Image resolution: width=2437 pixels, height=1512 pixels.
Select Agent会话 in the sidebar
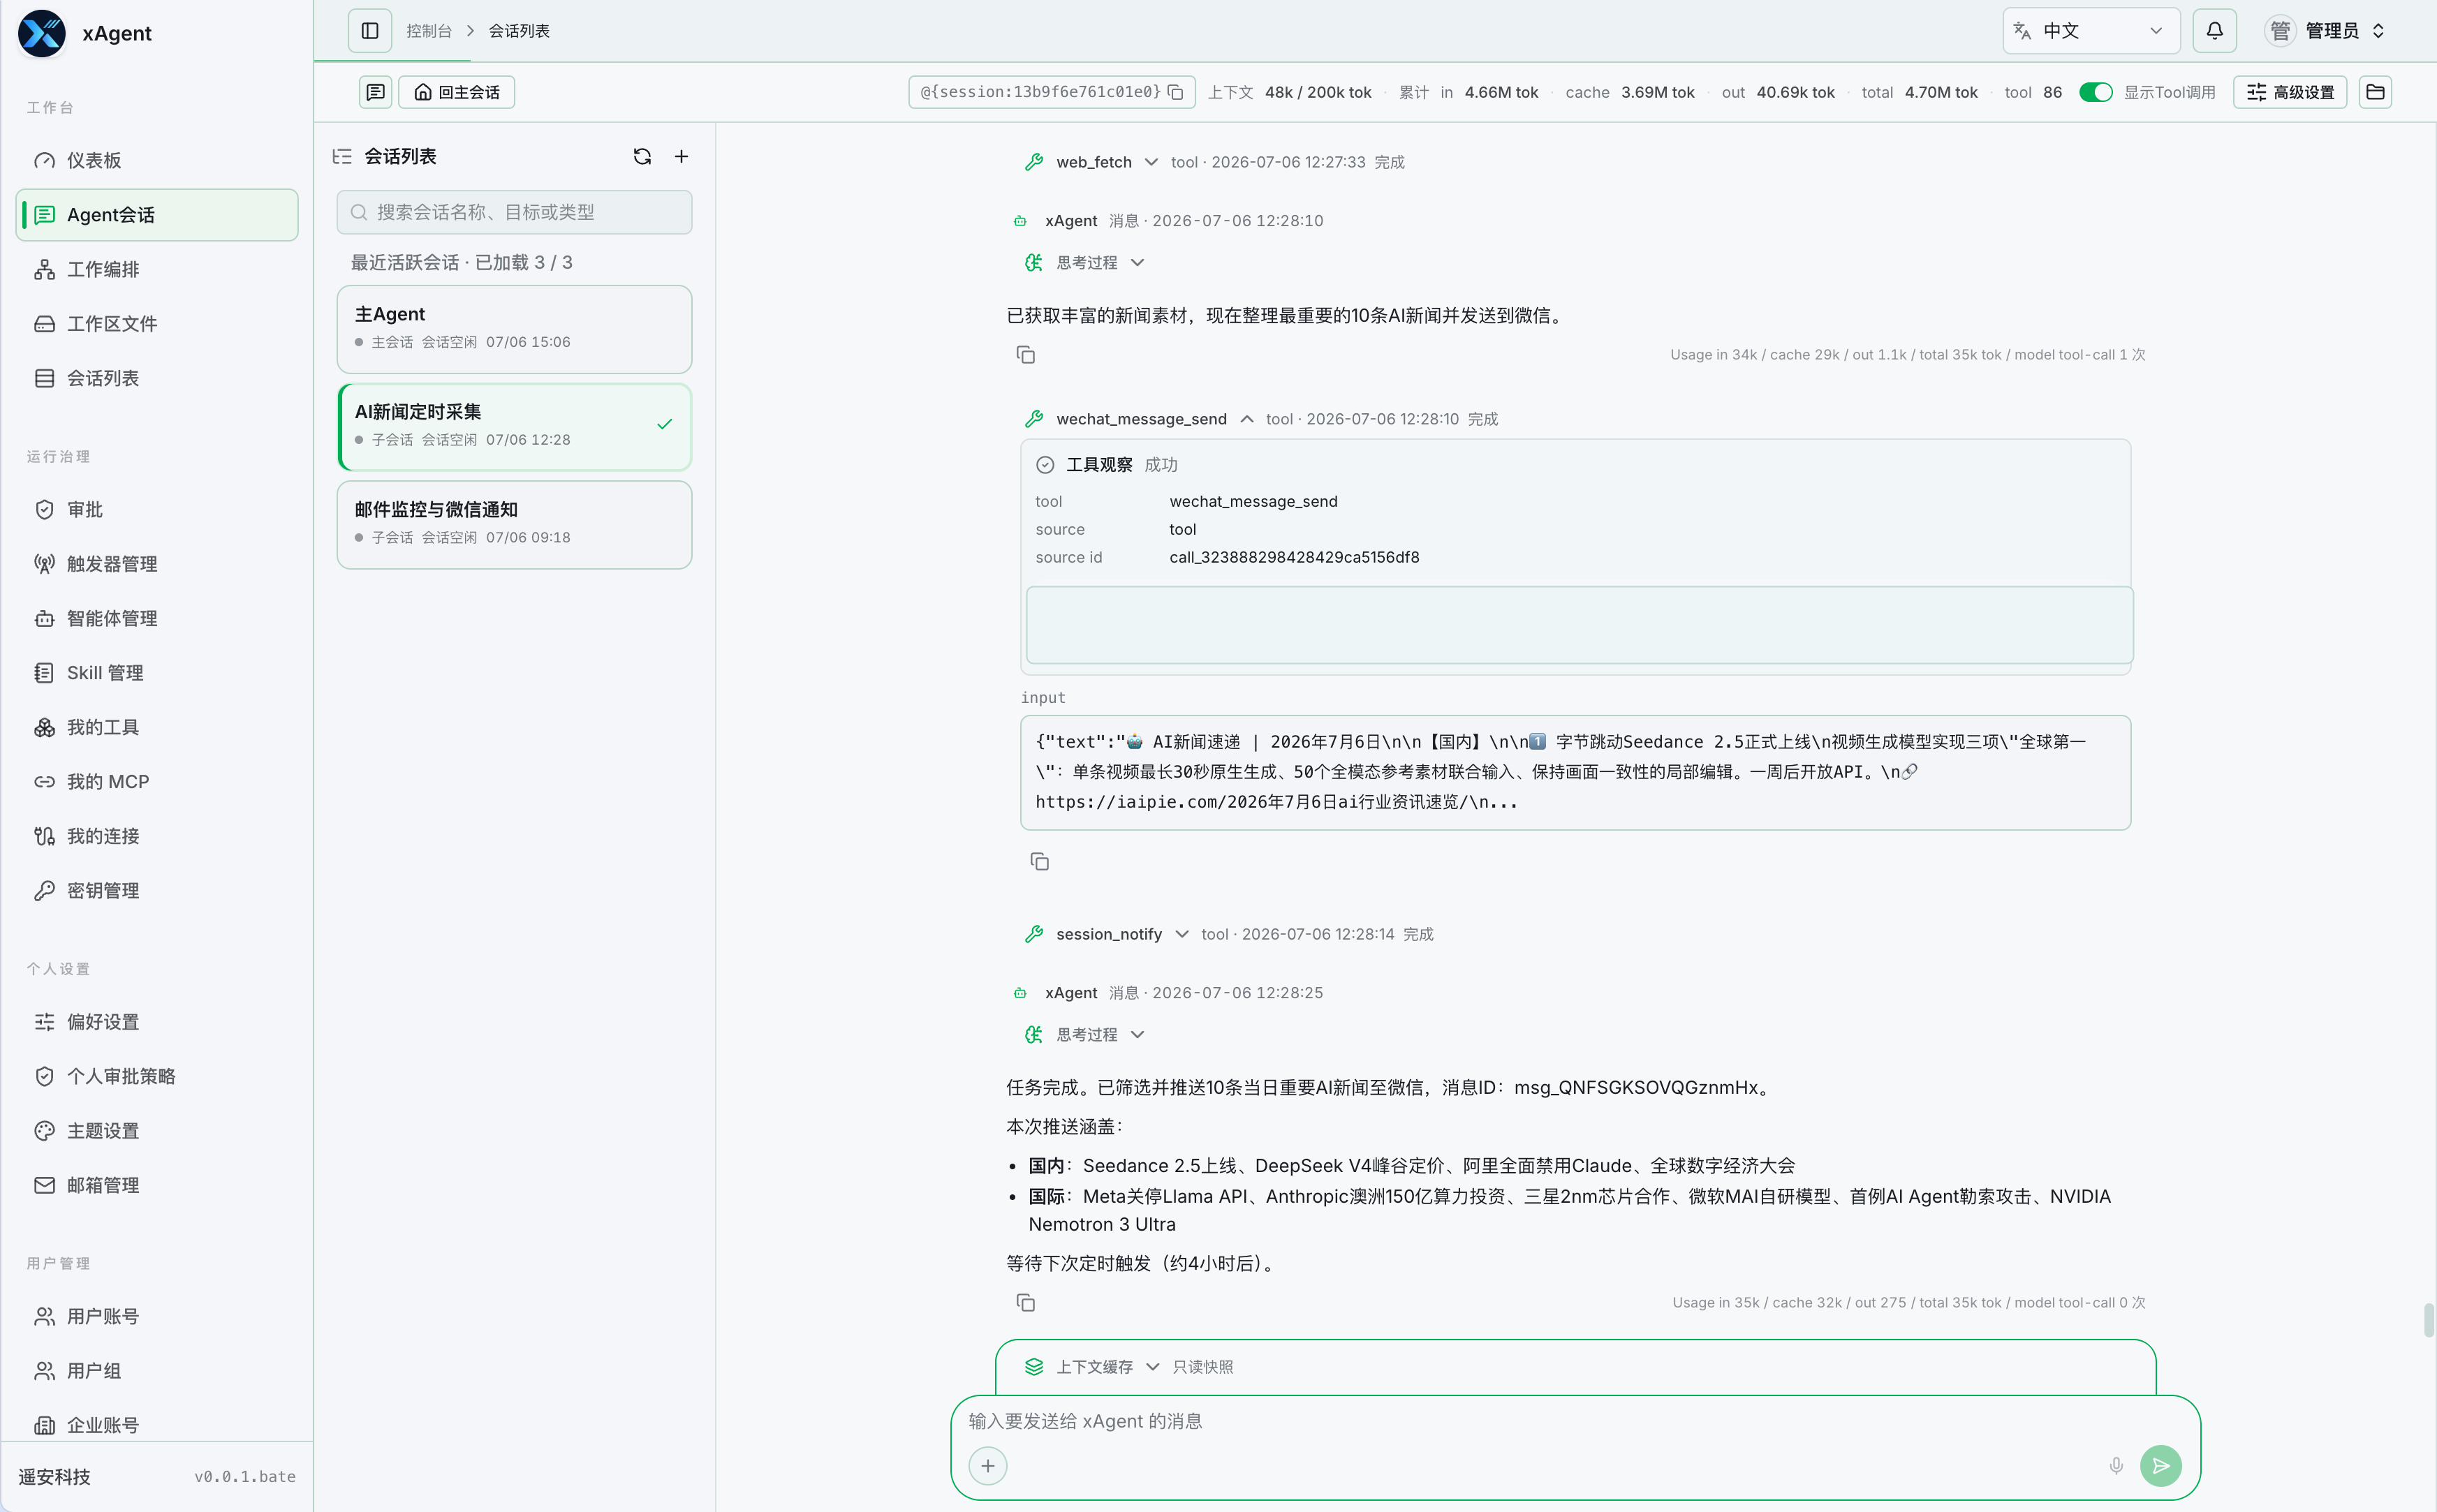point(157,215)
